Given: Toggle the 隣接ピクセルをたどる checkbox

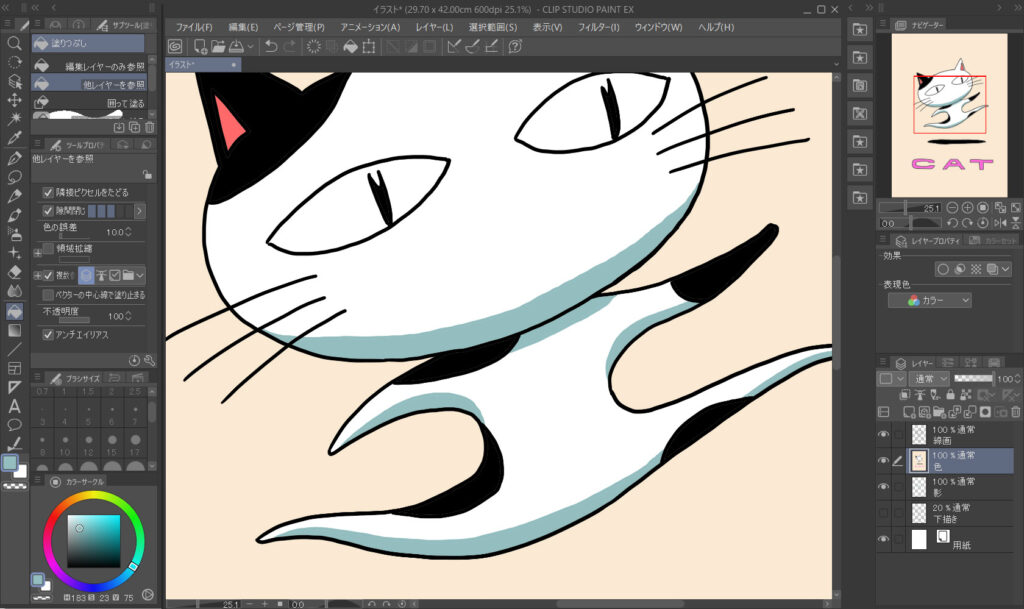Looking at the screenshot, I should click(49, 192).
